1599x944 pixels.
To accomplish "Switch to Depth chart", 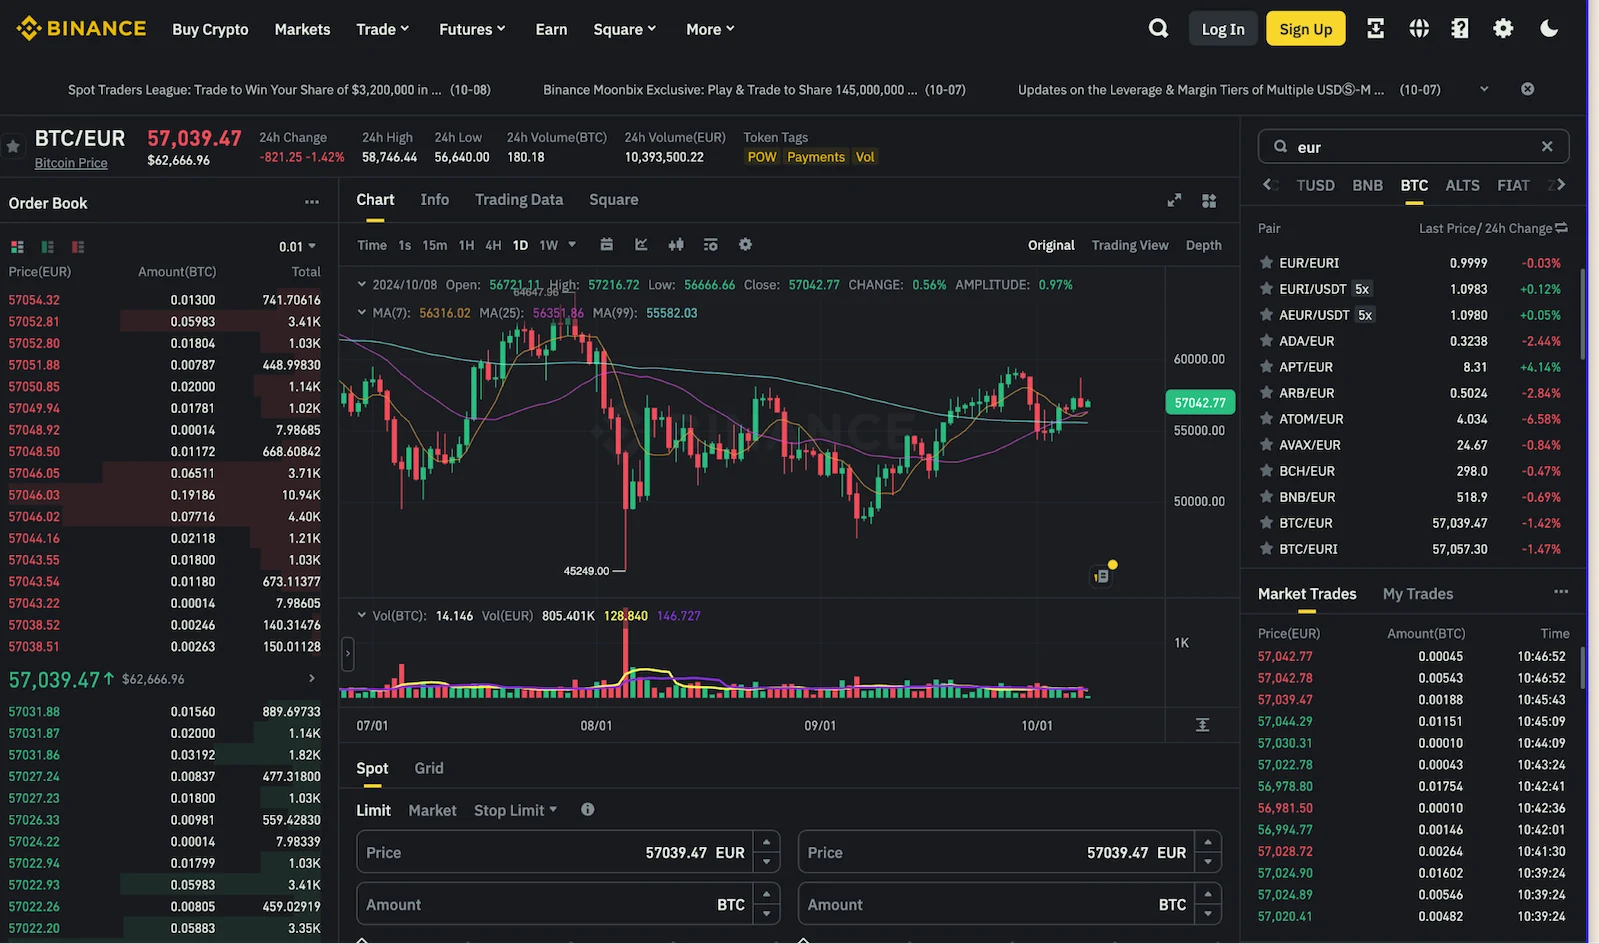I will 1204,245.
